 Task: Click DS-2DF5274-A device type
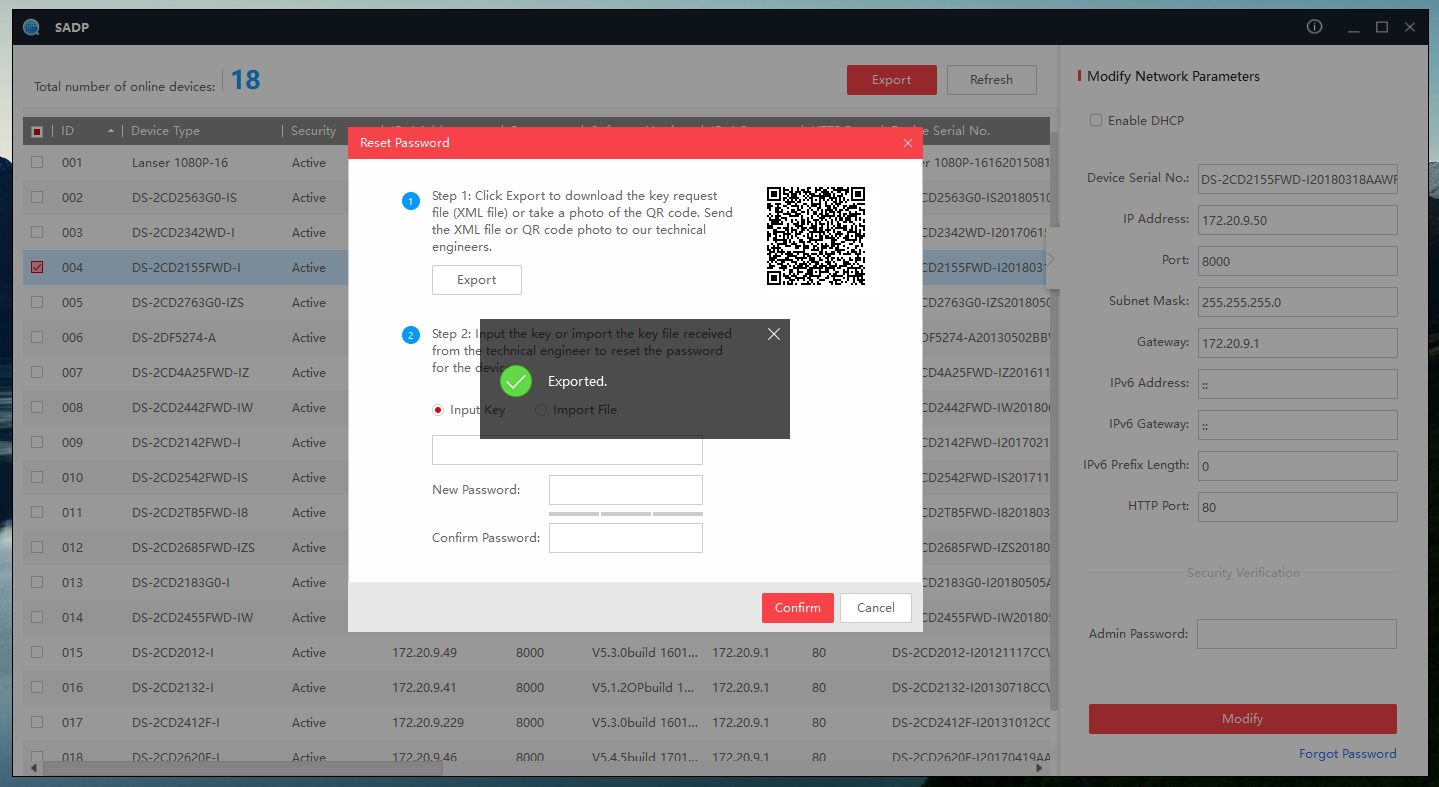click(174, 337)
